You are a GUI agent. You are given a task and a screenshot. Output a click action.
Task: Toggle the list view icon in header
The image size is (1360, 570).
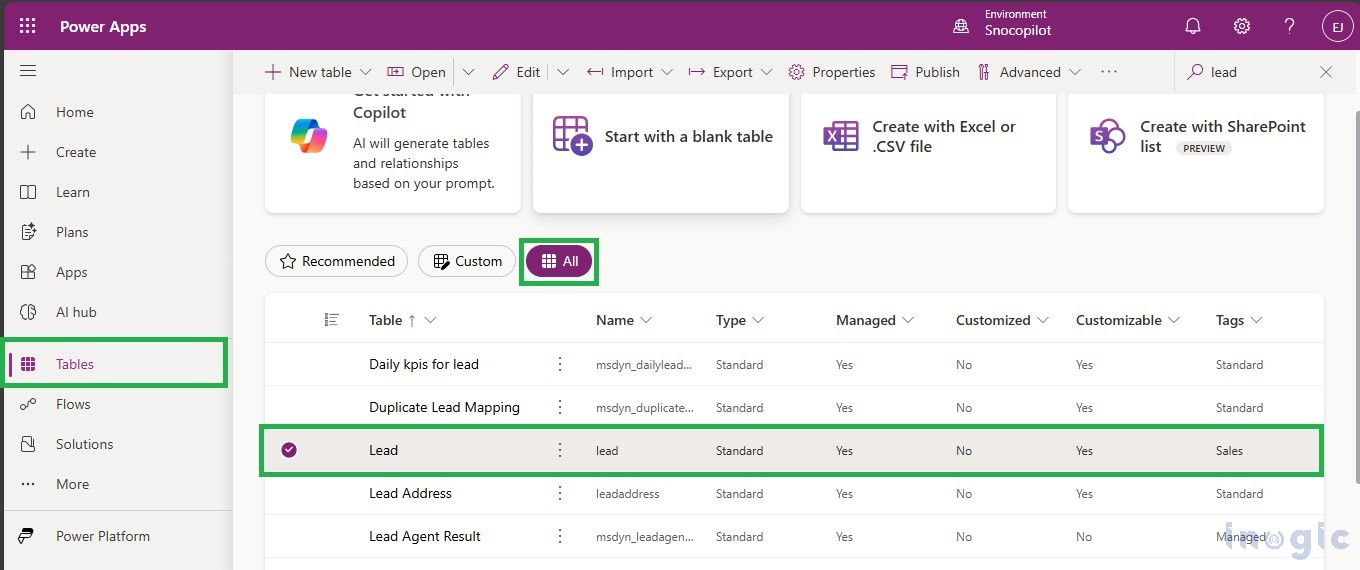pyautogui.click(x=332, y=320)
